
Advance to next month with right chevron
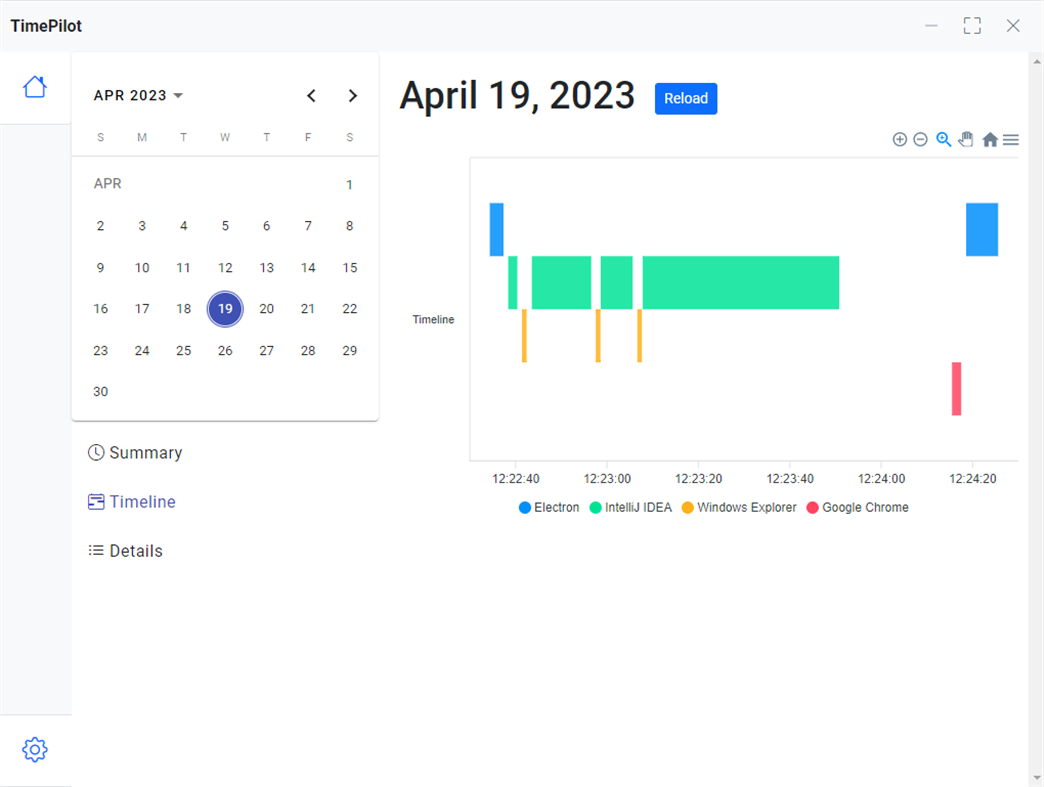point(352,95)
